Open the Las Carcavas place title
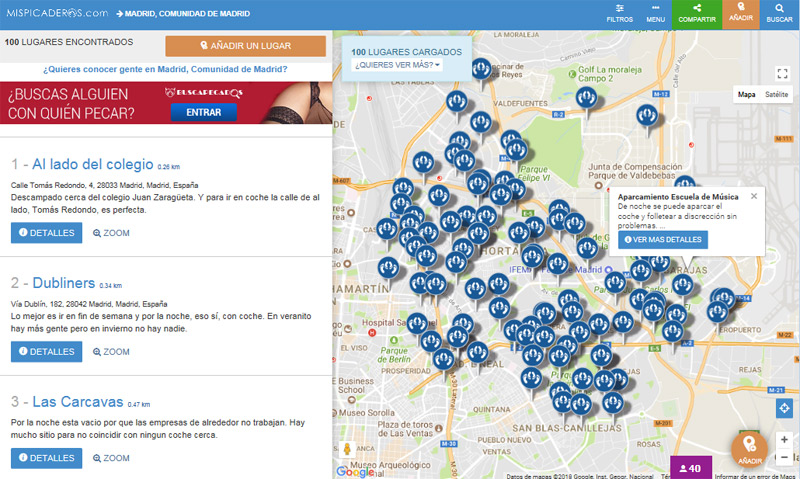The image size is (800, 479). 78,402
